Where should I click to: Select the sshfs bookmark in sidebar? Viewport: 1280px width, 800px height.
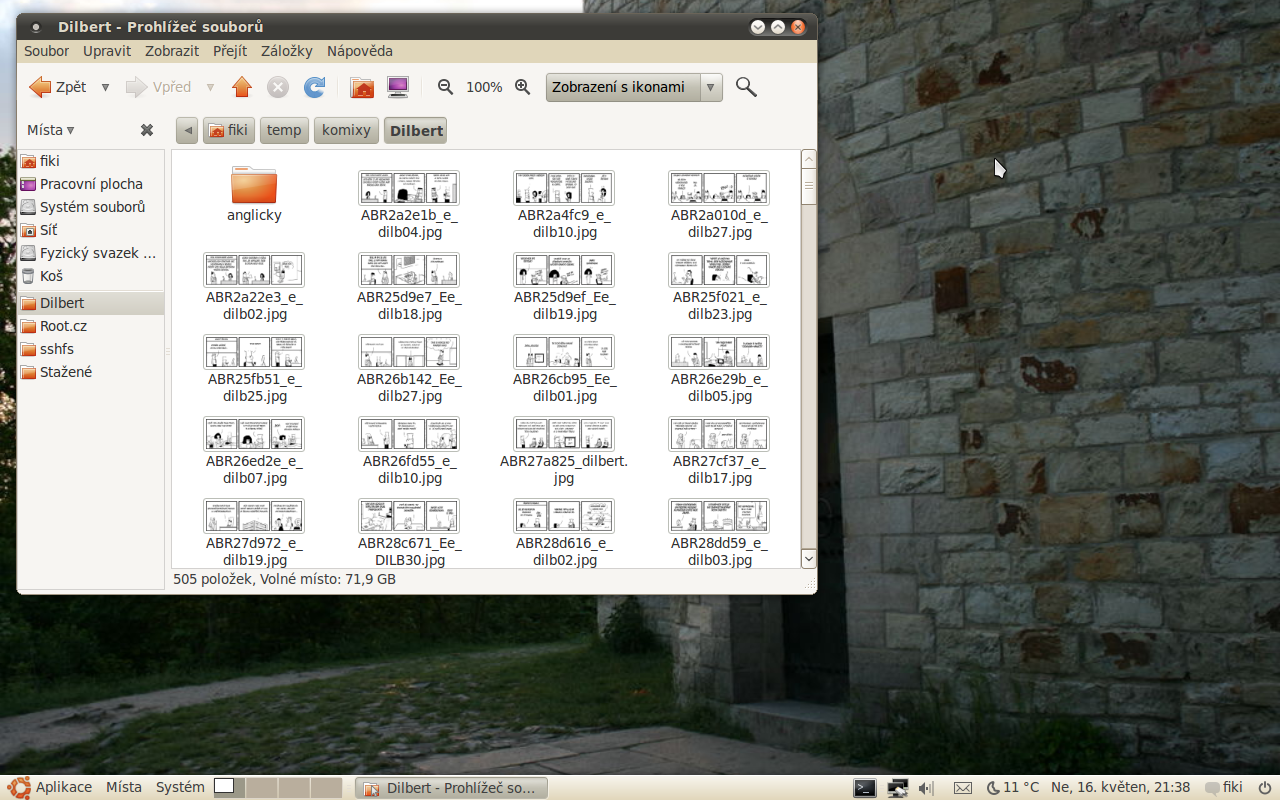pyautogui.click(x=91, y=349)
